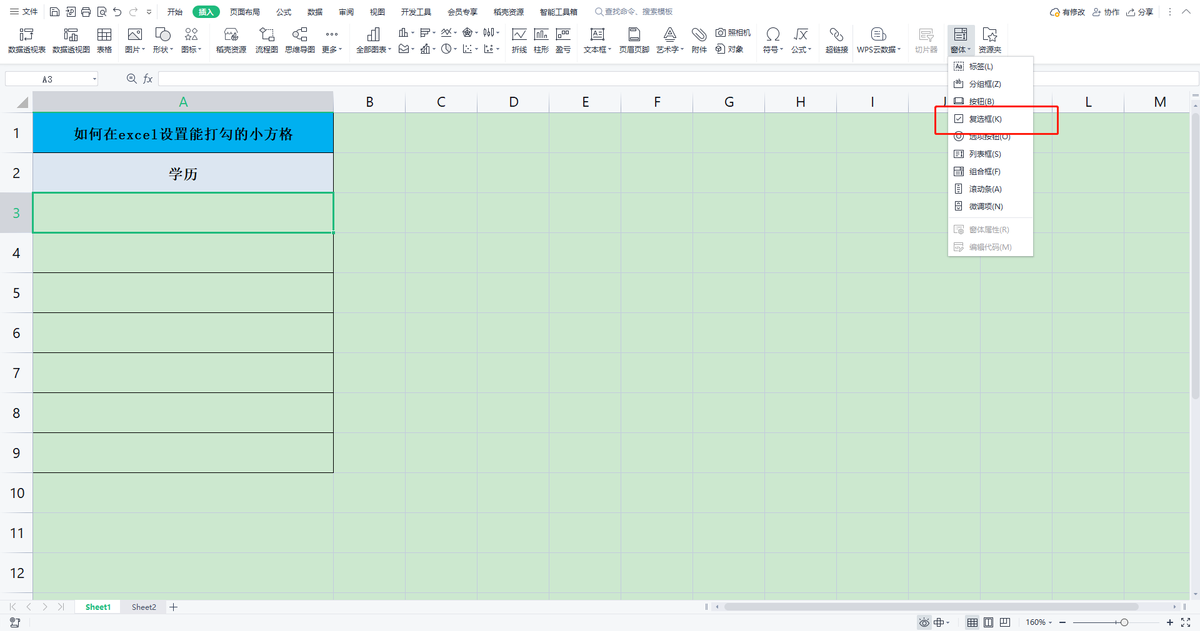Open the 开始 Home ribbon tab

(x=176, y=12)
